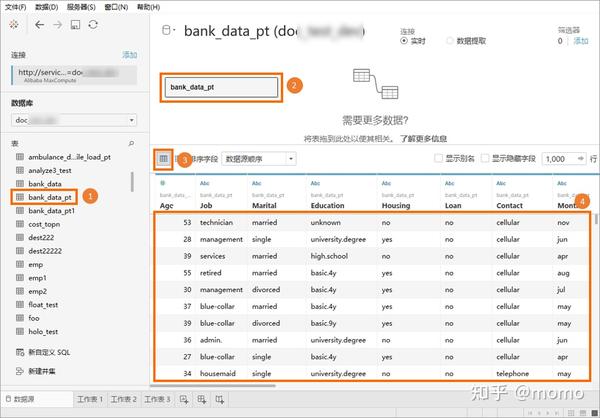The image size is (600, 418).
Task: Click table icon beside cost_topn
Action: [x=20, y=224]
